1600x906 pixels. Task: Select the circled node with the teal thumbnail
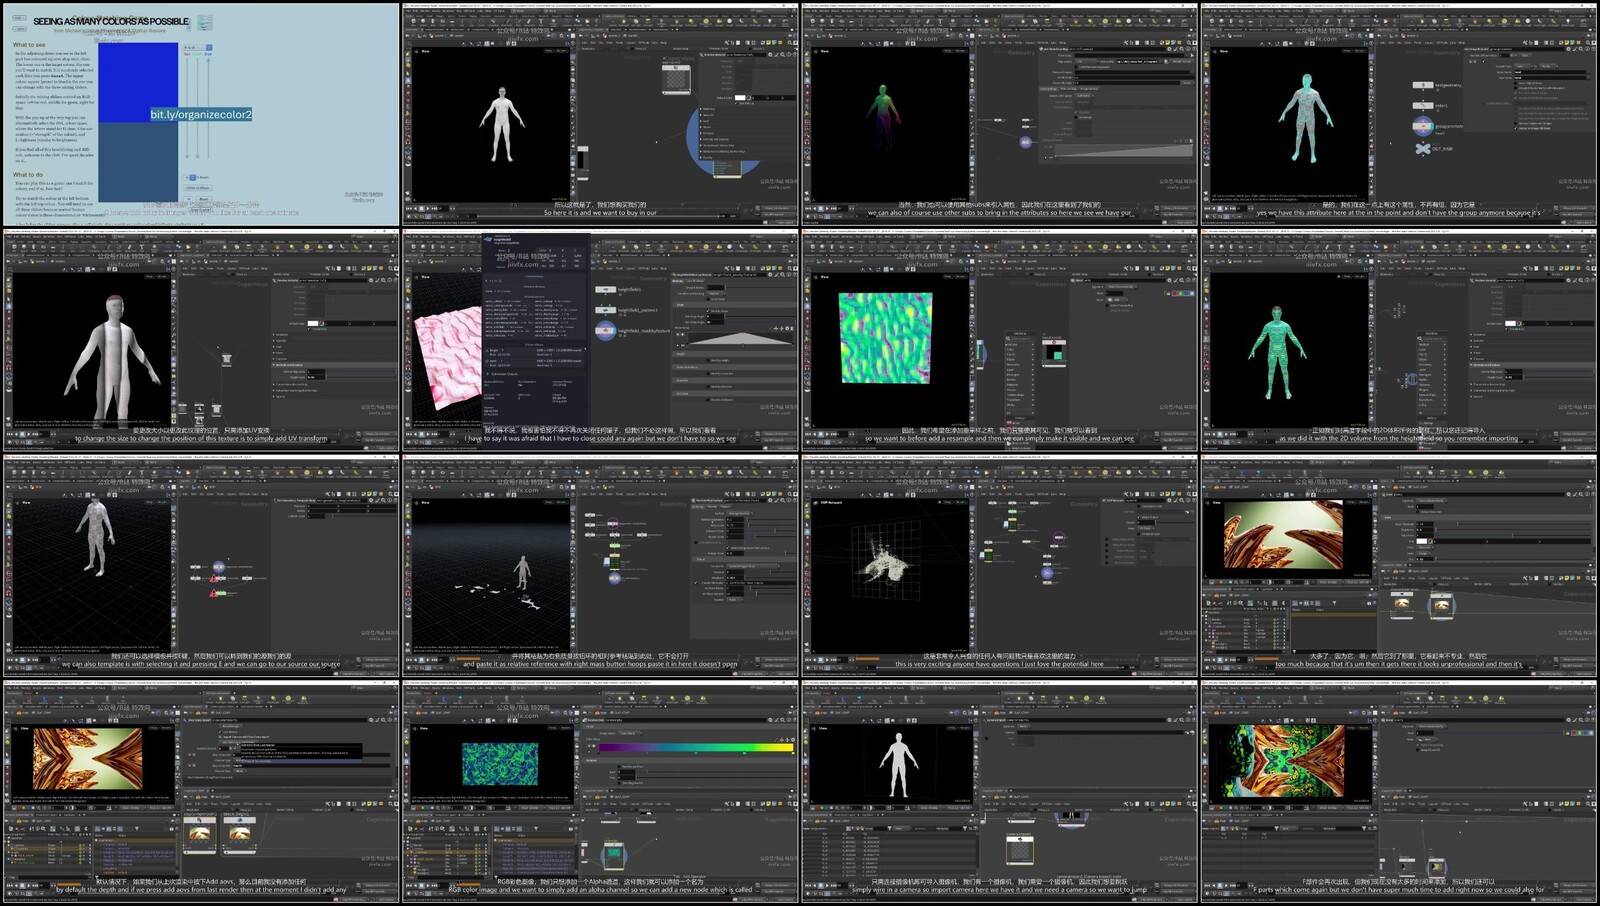[x=613, y=856]
